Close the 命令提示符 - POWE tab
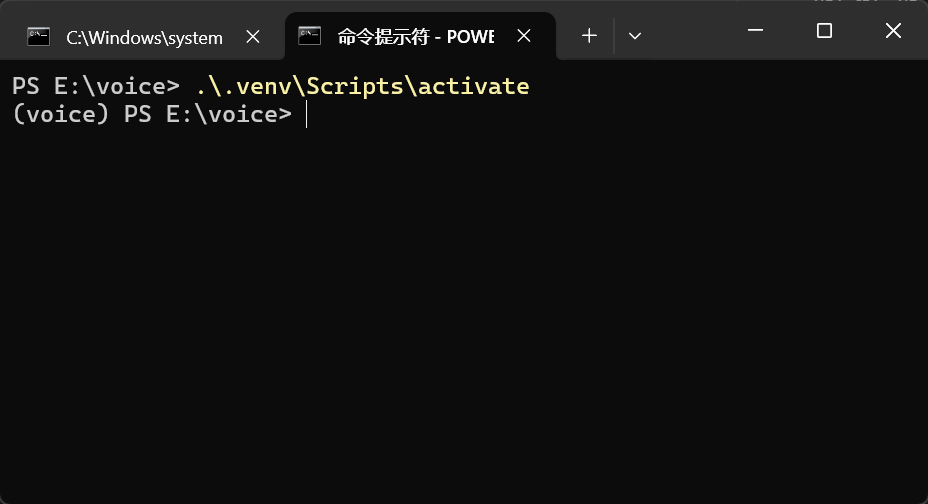Viewport: 928px width, 504px height. coord(524,36)
